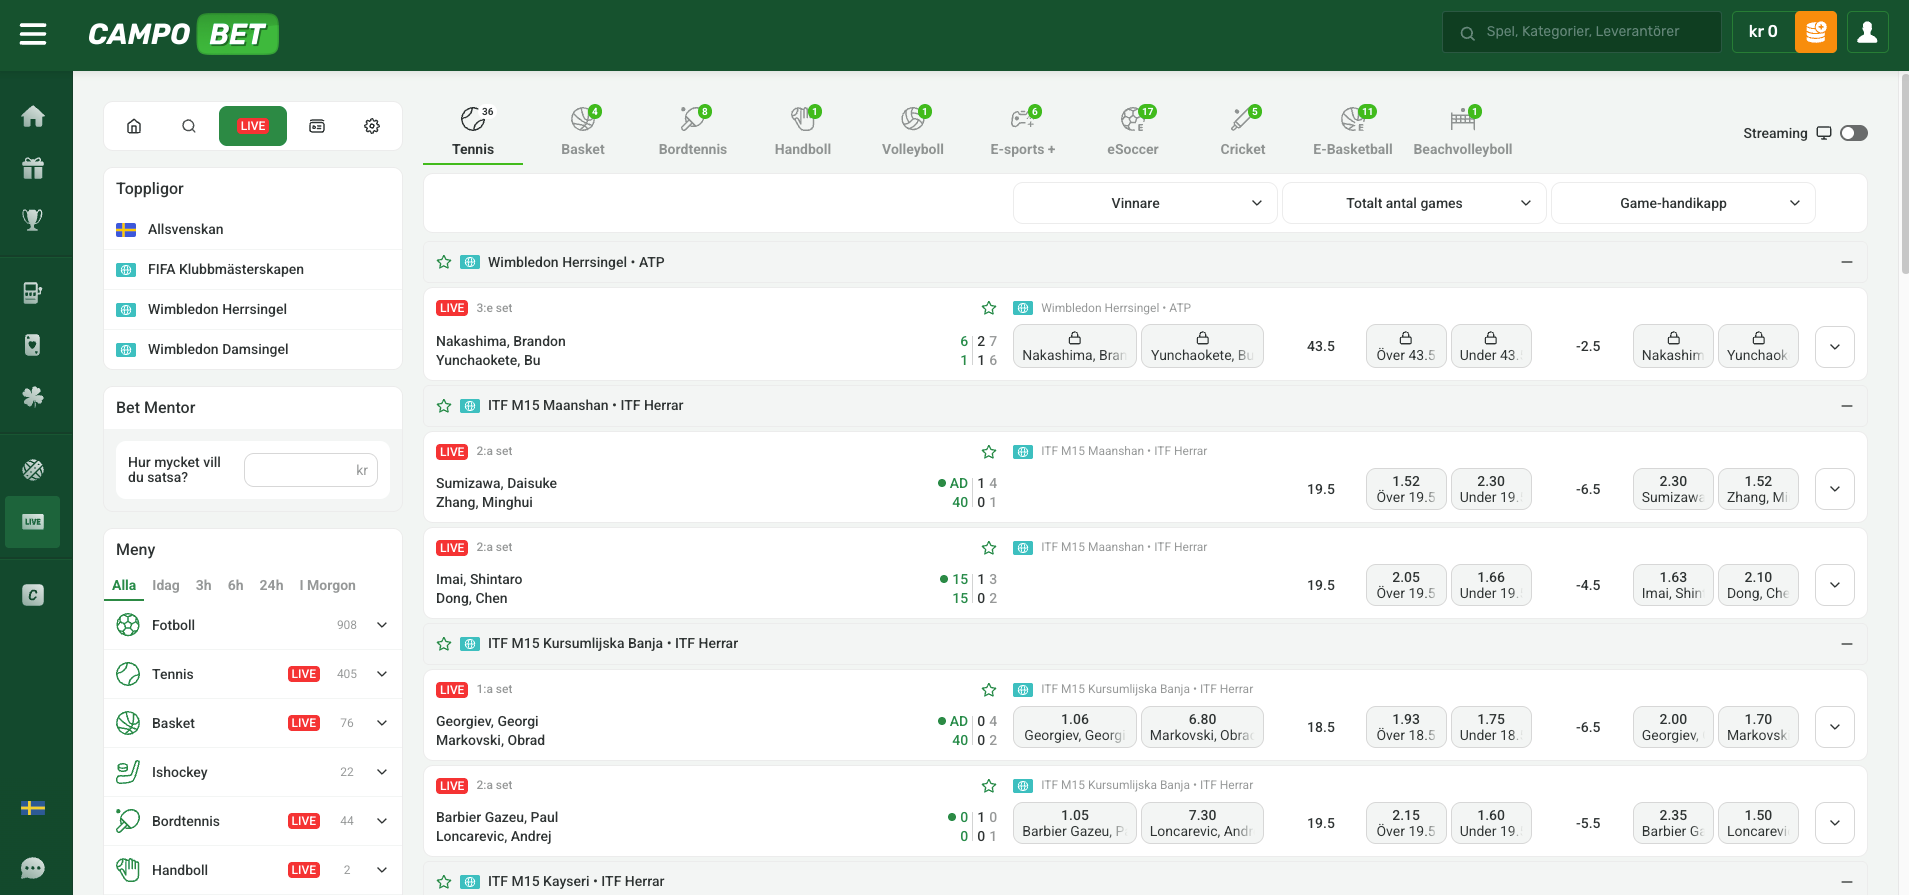The height and width of the screenshot is (895, 1909).
Task: Open the hamburger main menu
Action: (33, 35)
